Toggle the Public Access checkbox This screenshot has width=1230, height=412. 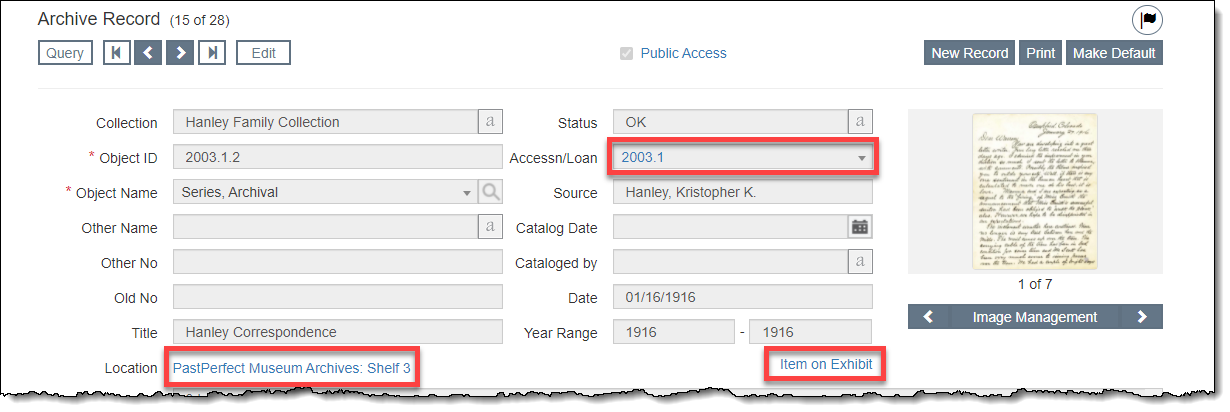coord(626,54)
